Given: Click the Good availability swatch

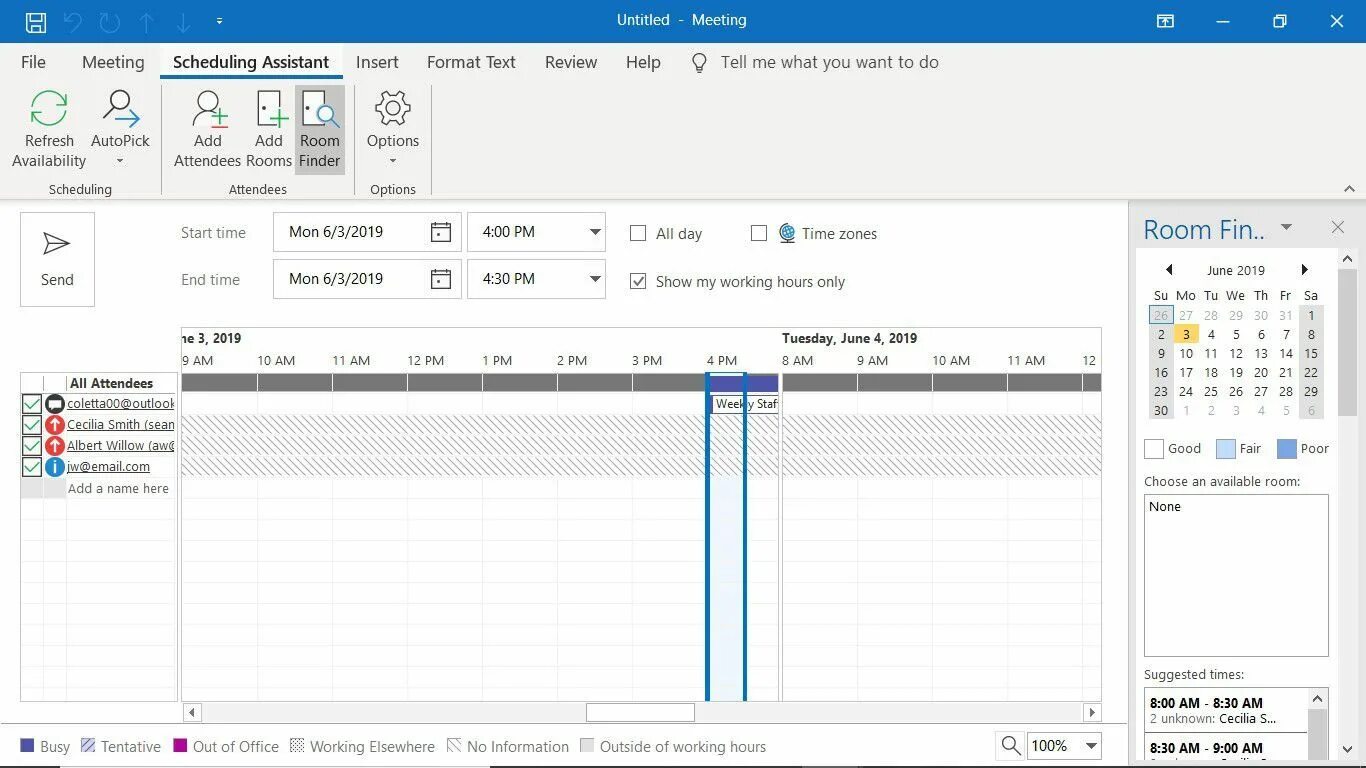Looking at the screenshot, I should click(x=1154, y=449).
